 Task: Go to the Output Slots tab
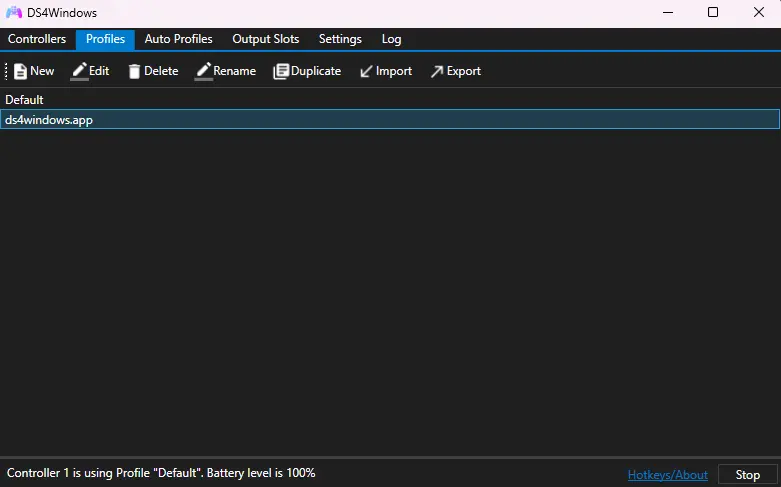[x=265, y=39]
